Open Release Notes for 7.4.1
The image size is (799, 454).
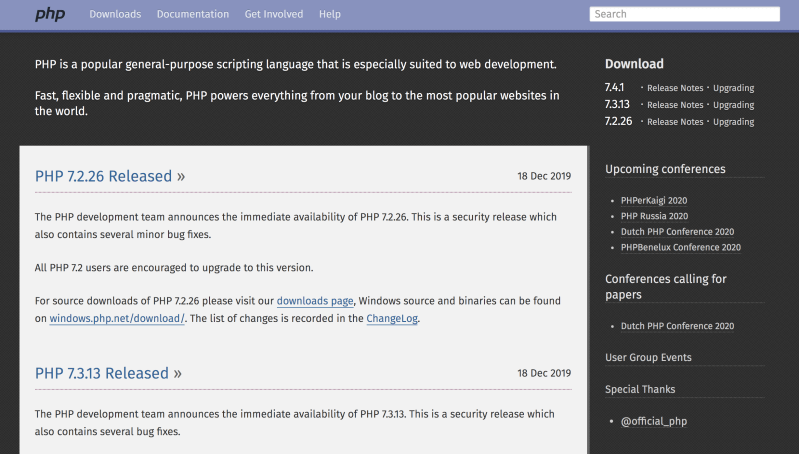click(675, 88)
